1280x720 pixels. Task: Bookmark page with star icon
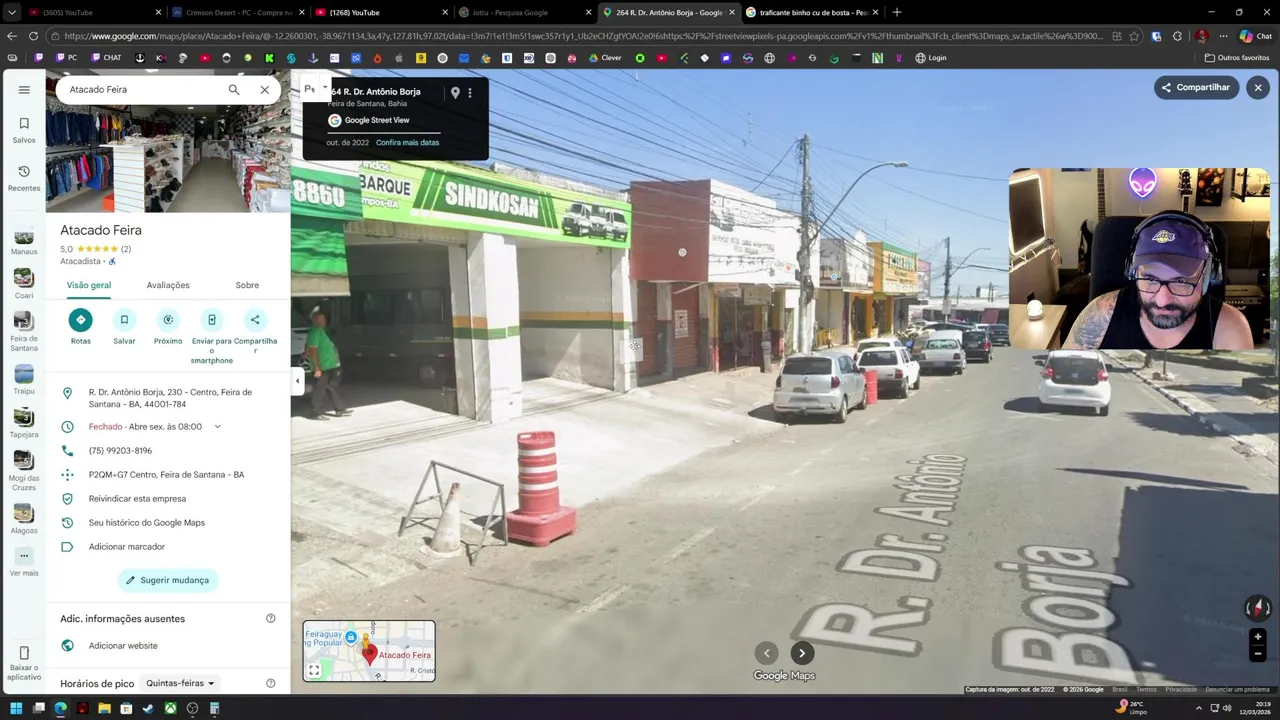pyautogui.click(x=1134, y=36)
